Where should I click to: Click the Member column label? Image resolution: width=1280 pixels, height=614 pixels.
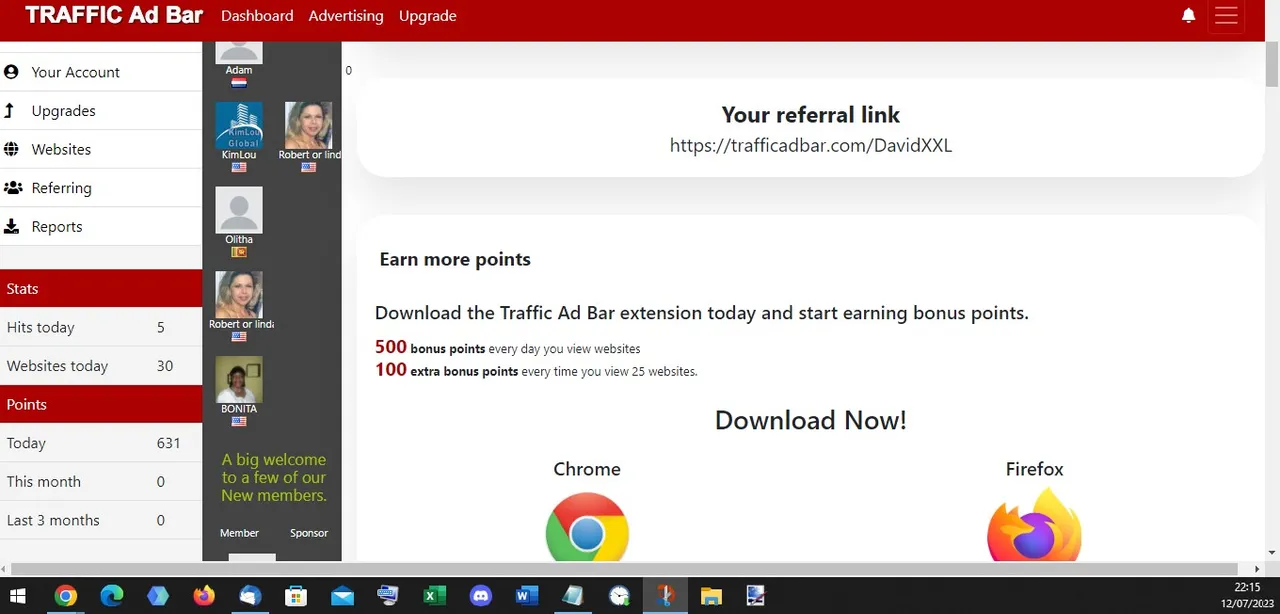[239, 533]
